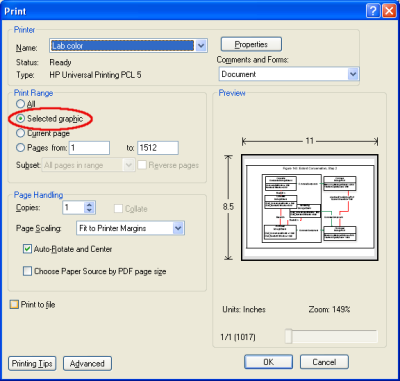This screenshot has height=381, width=400.
Task: Decrease copies with the down arrow
Action: pos(89,211)
